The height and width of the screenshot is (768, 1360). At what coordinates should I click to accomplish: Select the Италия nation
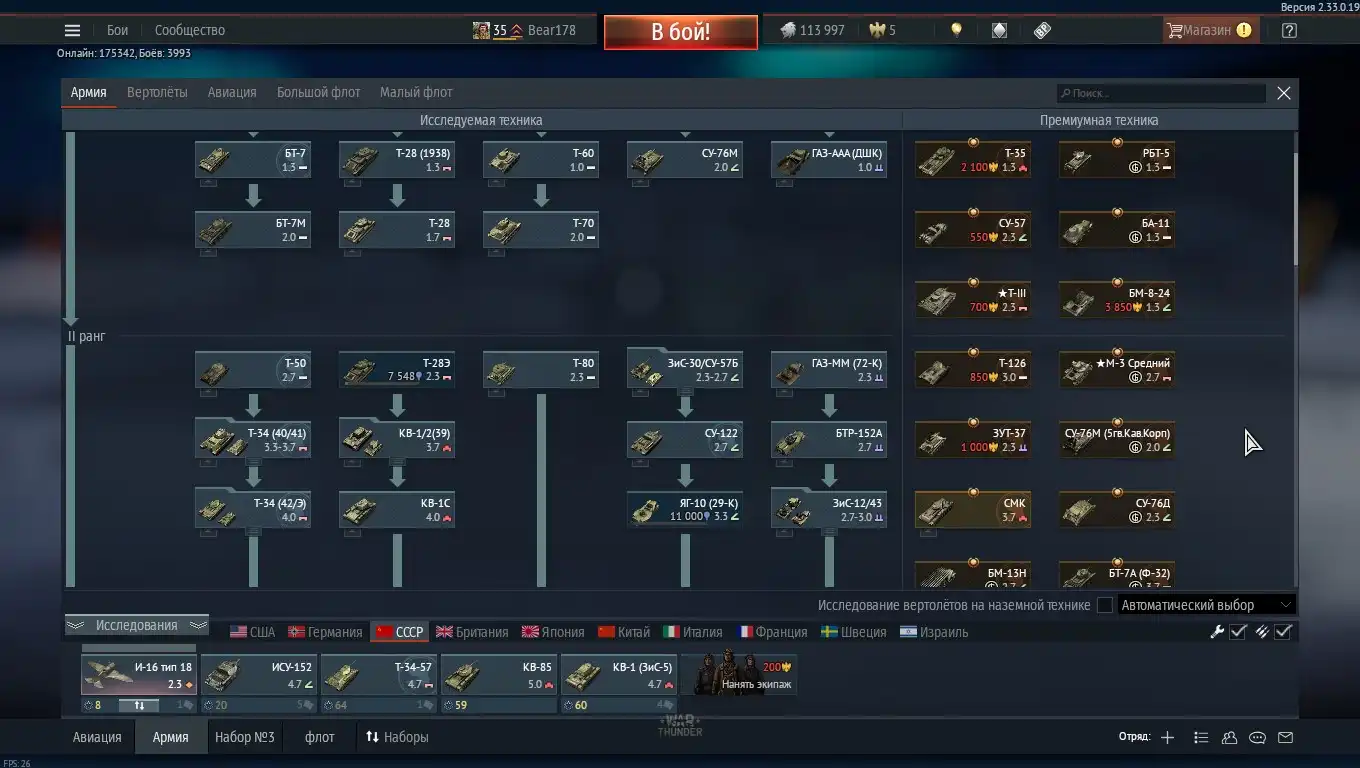pyautogui.click(x=693, y=632)
